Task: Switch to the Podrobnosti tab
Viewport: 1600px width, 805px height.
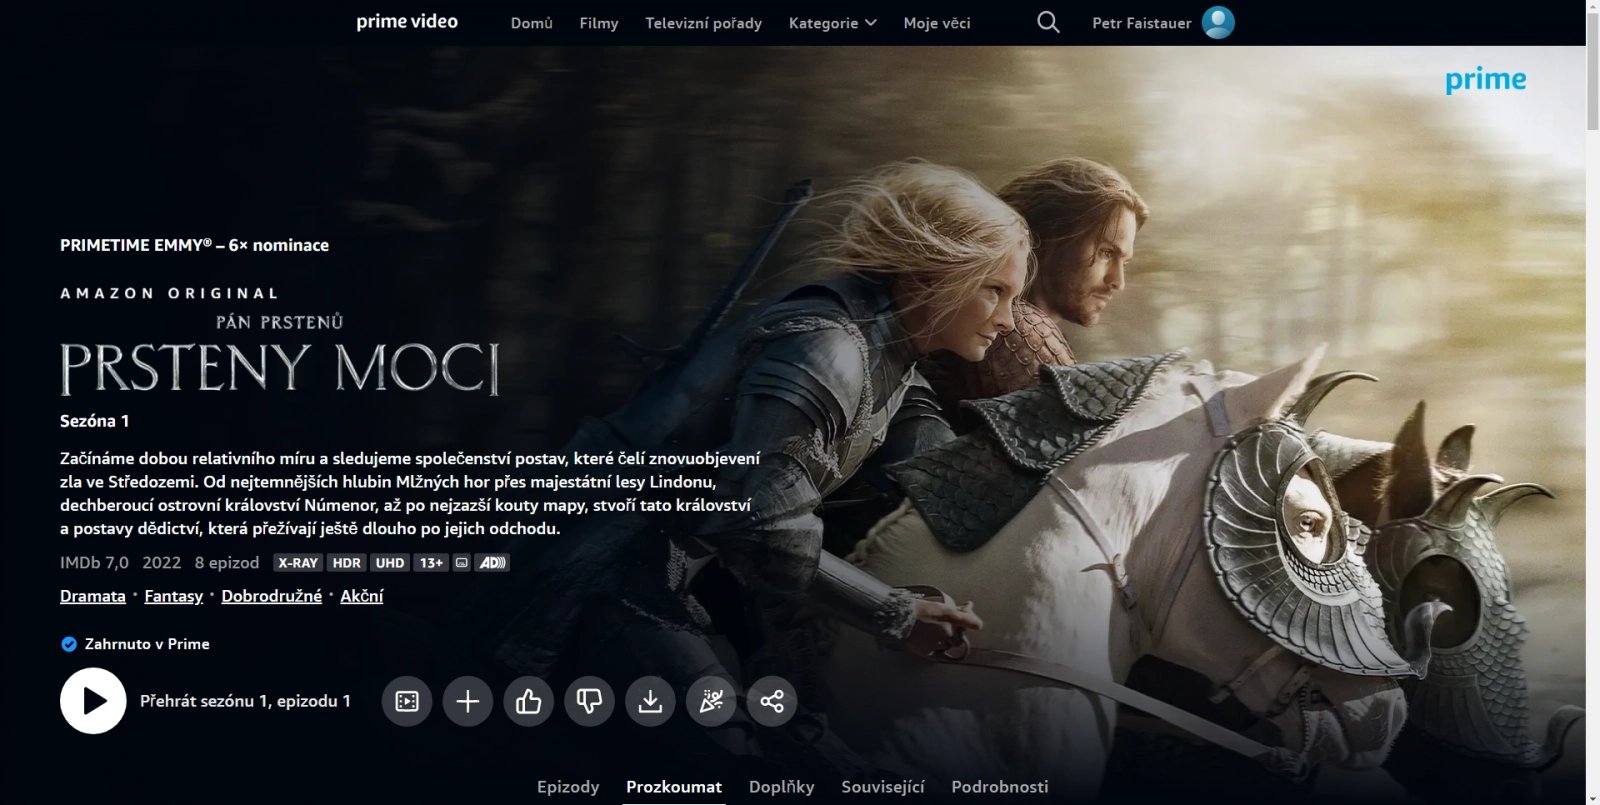Action: [x=1000, y=787]
